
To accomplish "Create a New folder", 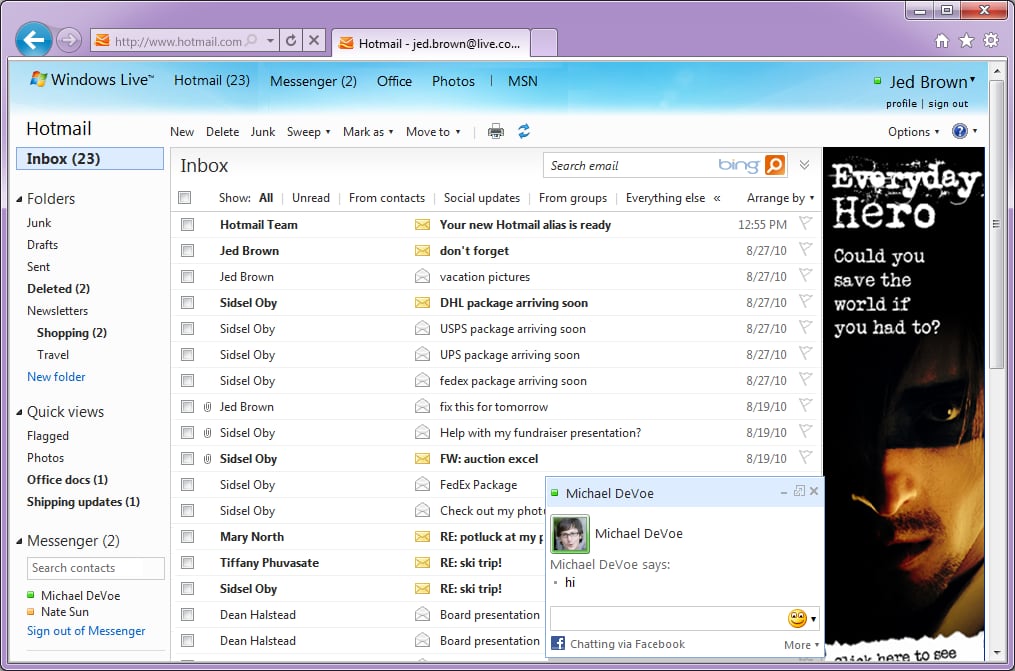I will tap(56, 376).
